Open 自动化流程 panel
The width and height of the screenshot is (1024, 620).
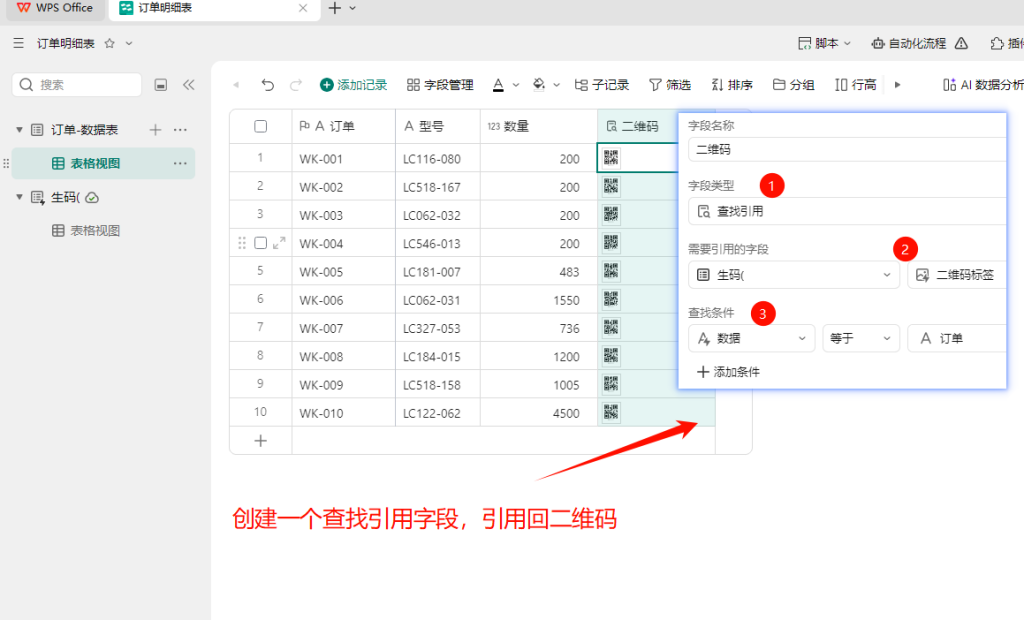(909, 43)
